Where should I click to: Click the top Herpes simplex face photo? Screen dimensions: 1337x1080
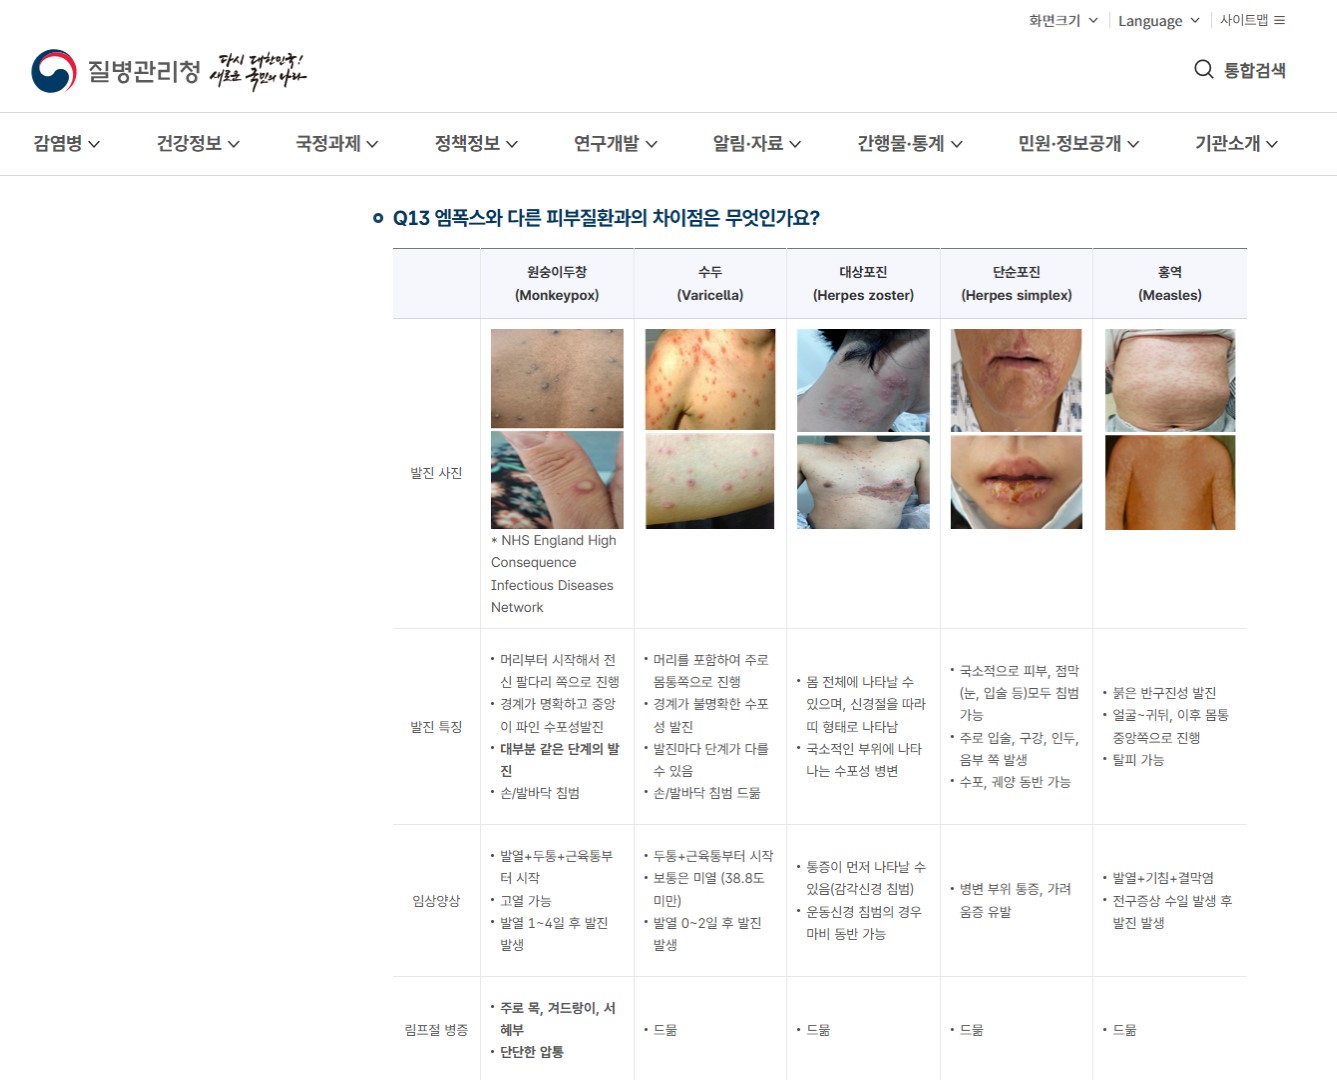(x=1016, y=380)
